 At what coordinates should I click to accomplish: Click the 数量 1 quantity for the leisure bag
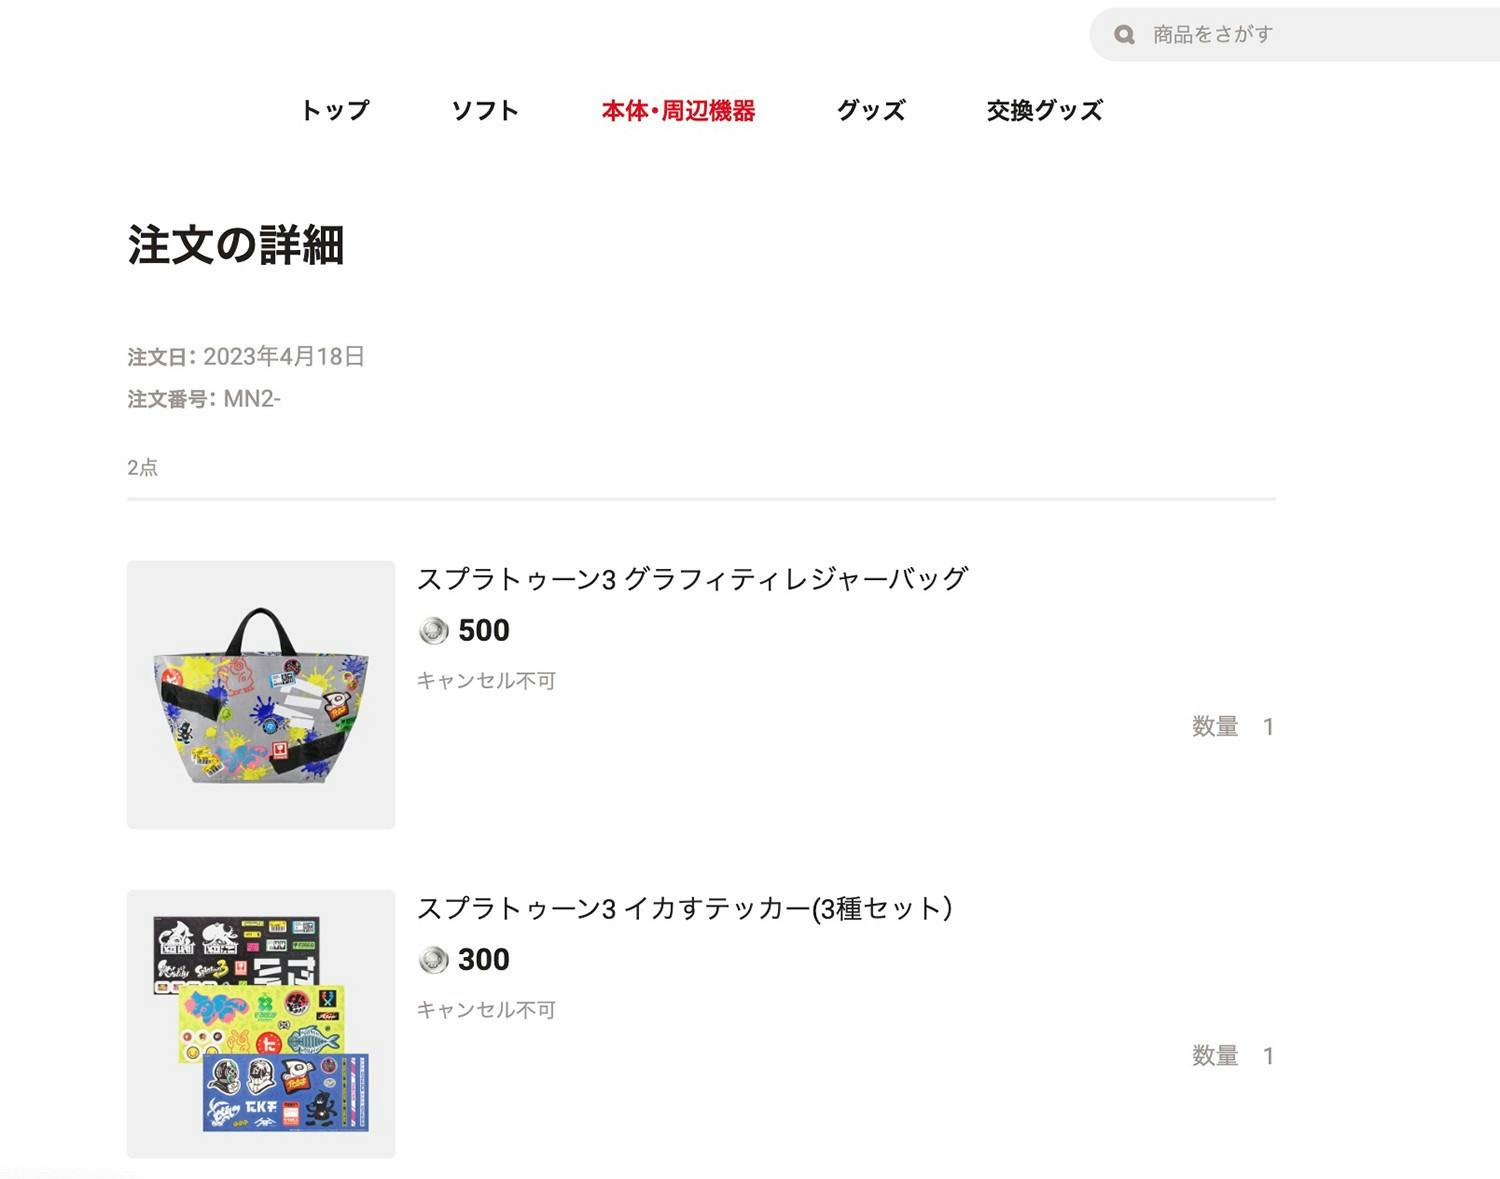(1233, 727)
